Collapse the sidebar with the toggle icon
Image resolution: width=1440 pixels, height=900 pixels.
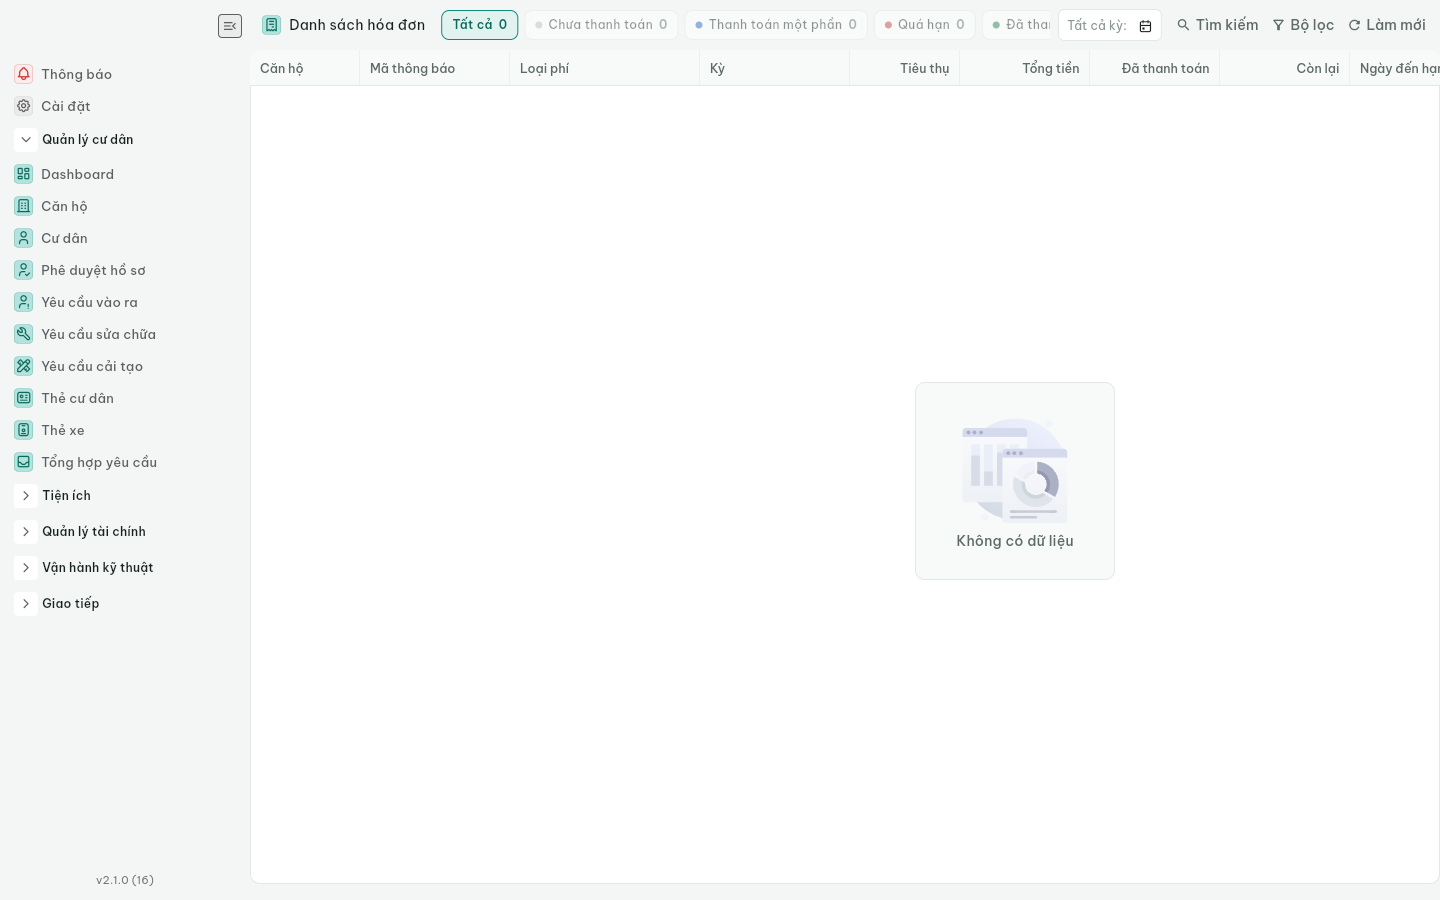(230, 26)
